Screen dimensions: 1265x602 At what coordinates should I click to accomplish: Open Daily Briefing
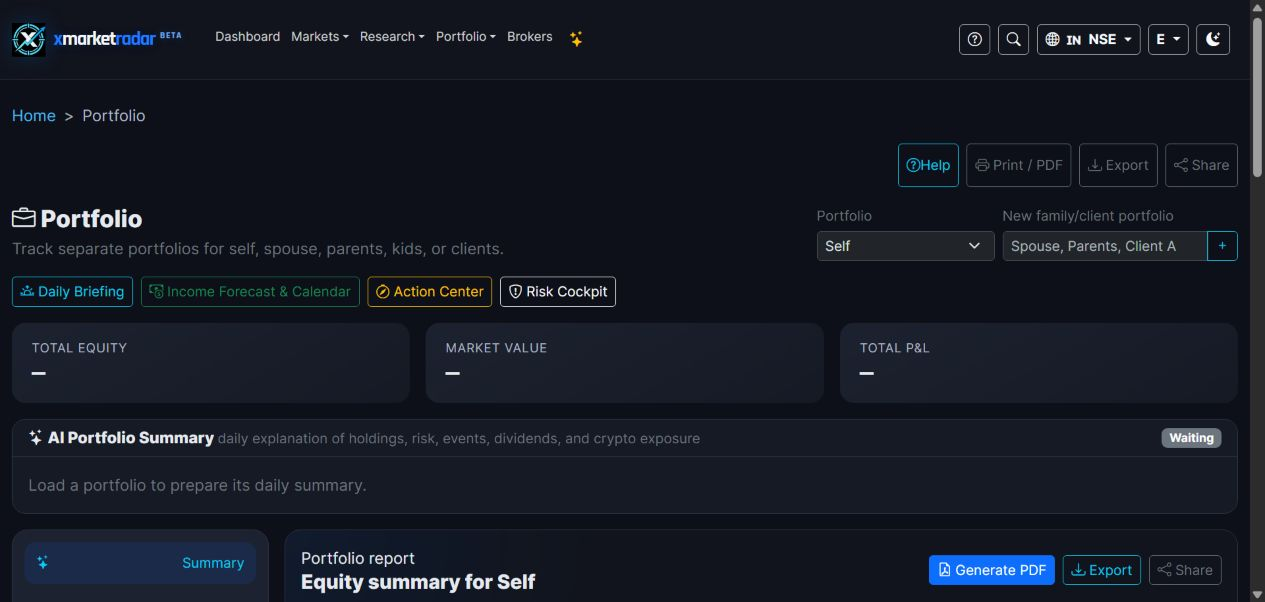(x=72, y=292)
